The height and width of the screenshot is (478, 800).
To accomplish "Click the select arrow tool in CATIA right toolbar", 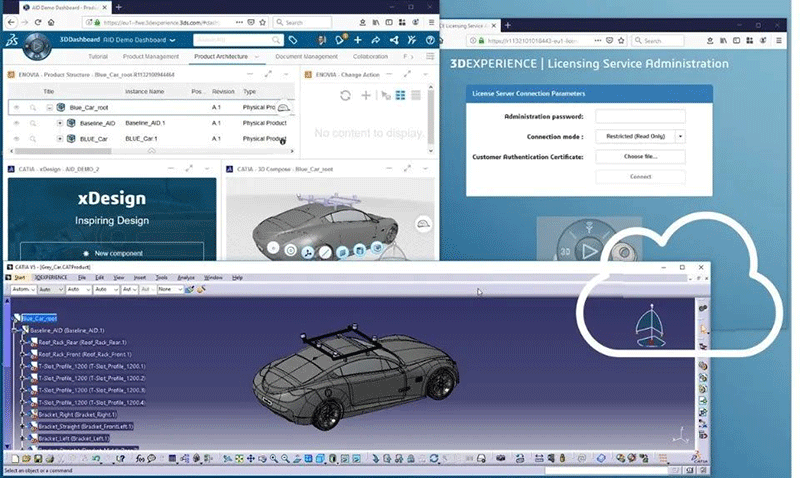I will pos(703,329).
